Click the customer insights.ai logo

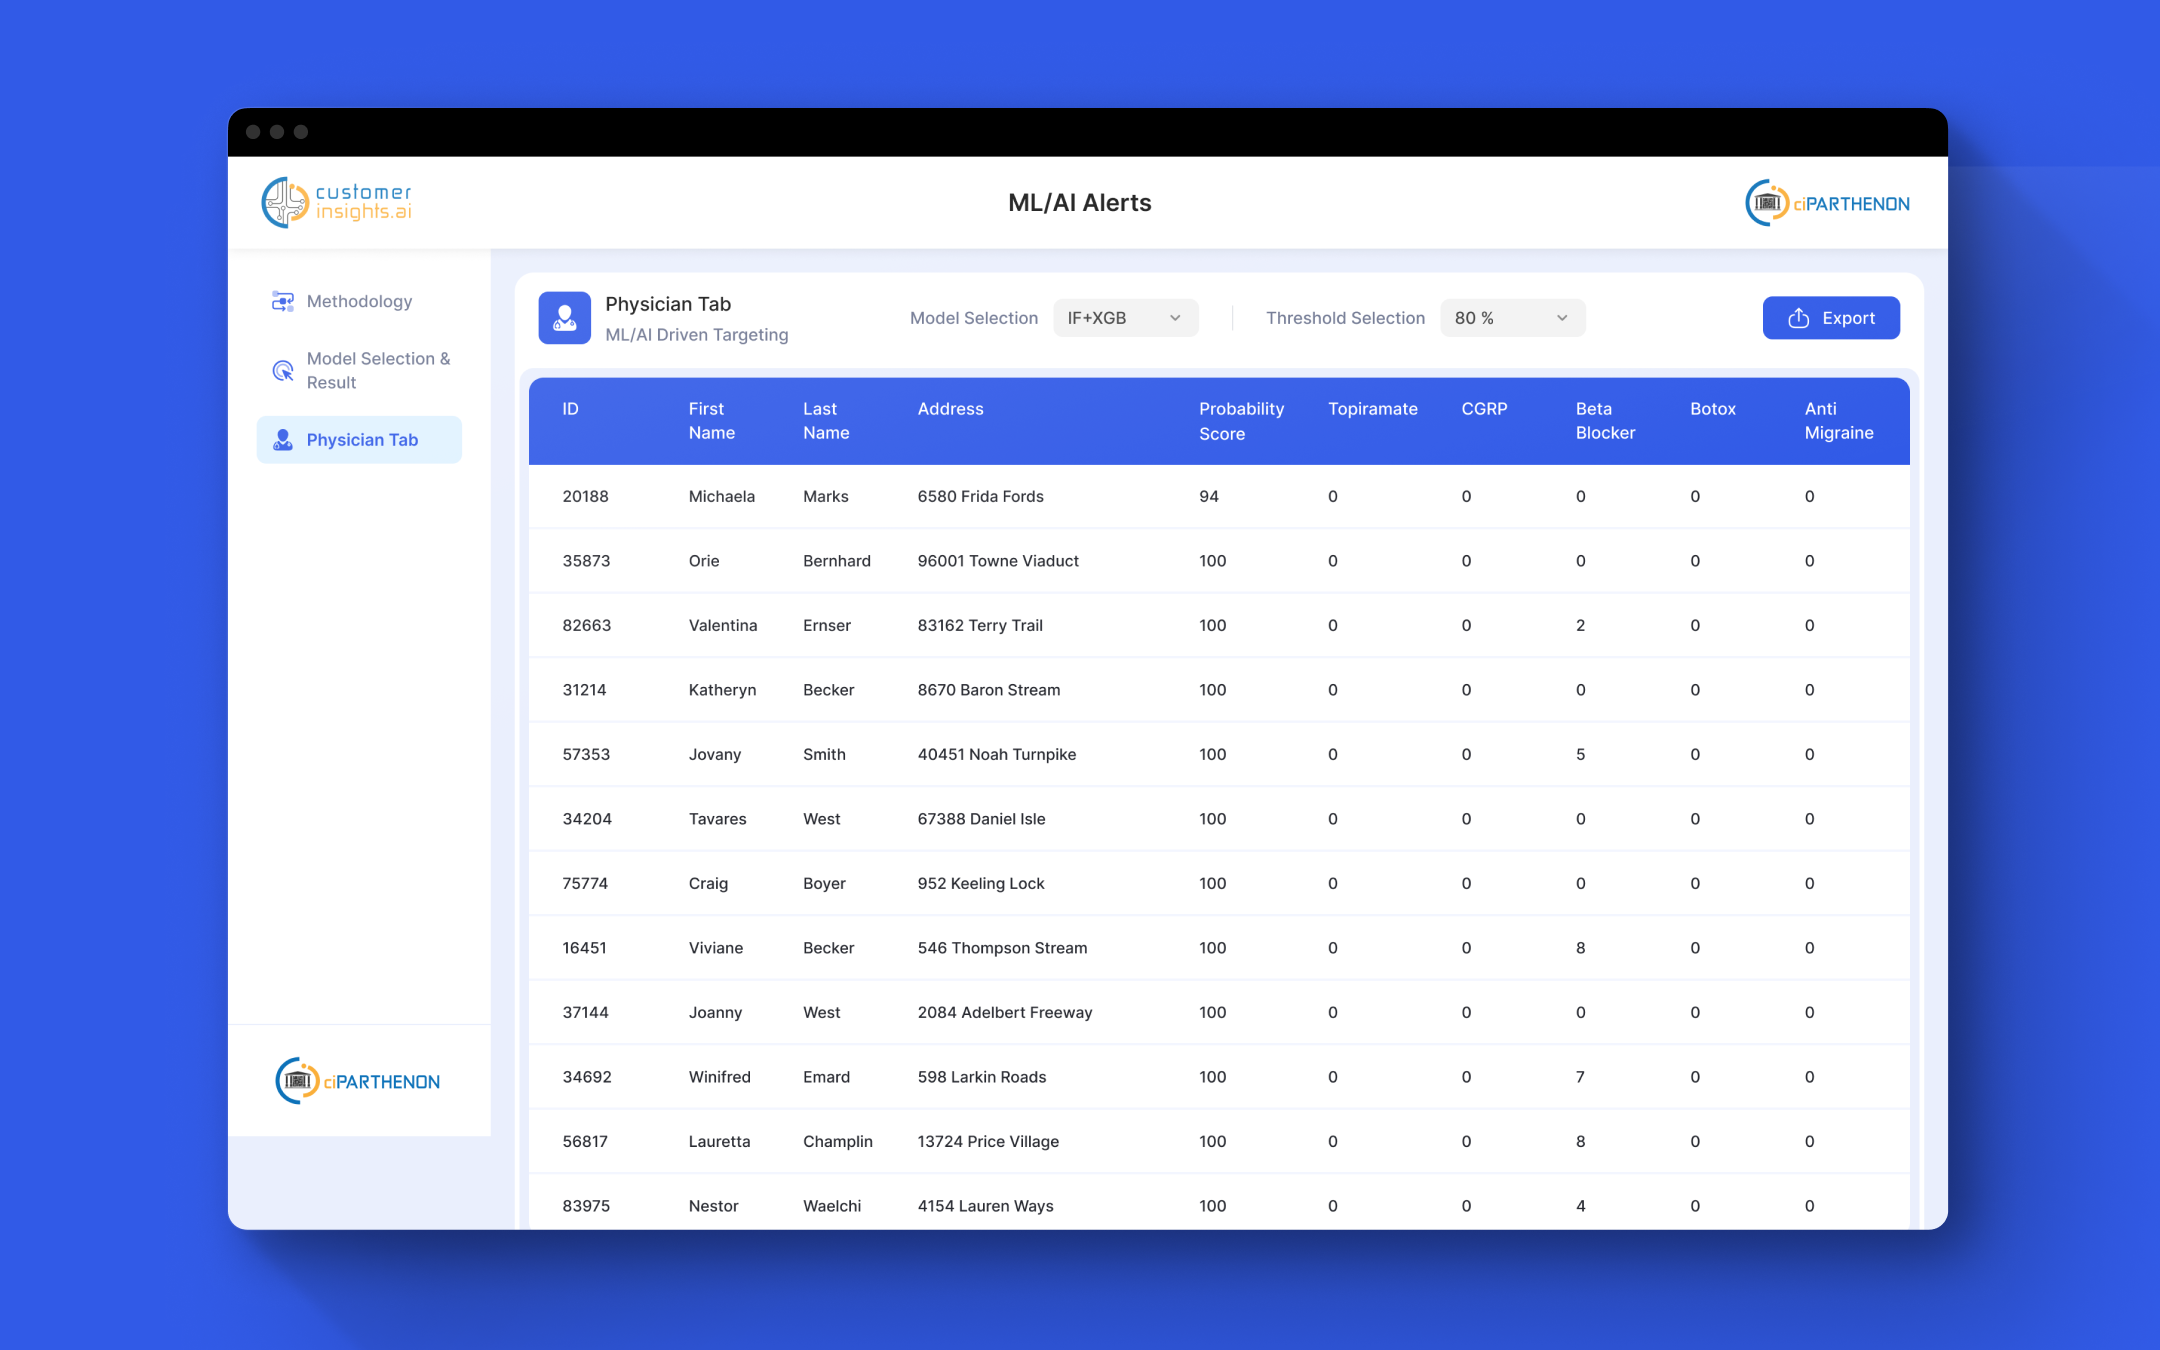(336, 202)
